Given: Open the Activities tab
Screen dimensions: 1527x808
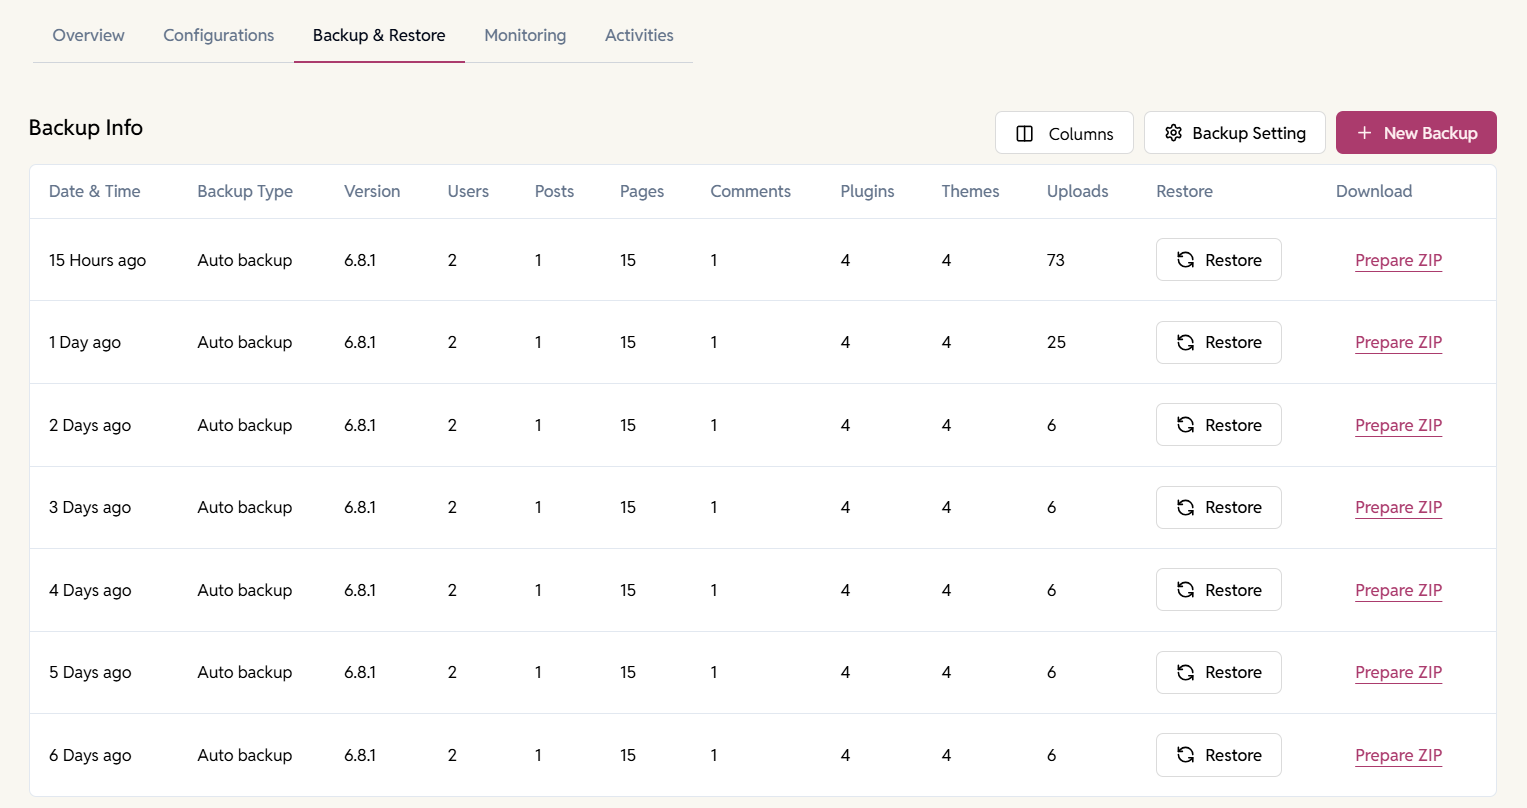Looking at the screenshot, I should (639, 35).
